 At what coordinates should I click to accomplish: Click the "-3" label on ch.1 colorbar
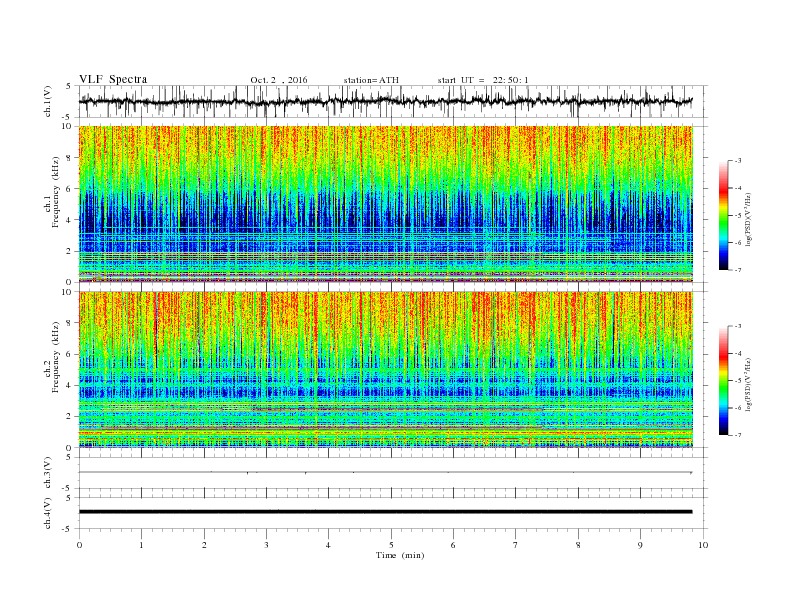point(738,161)
